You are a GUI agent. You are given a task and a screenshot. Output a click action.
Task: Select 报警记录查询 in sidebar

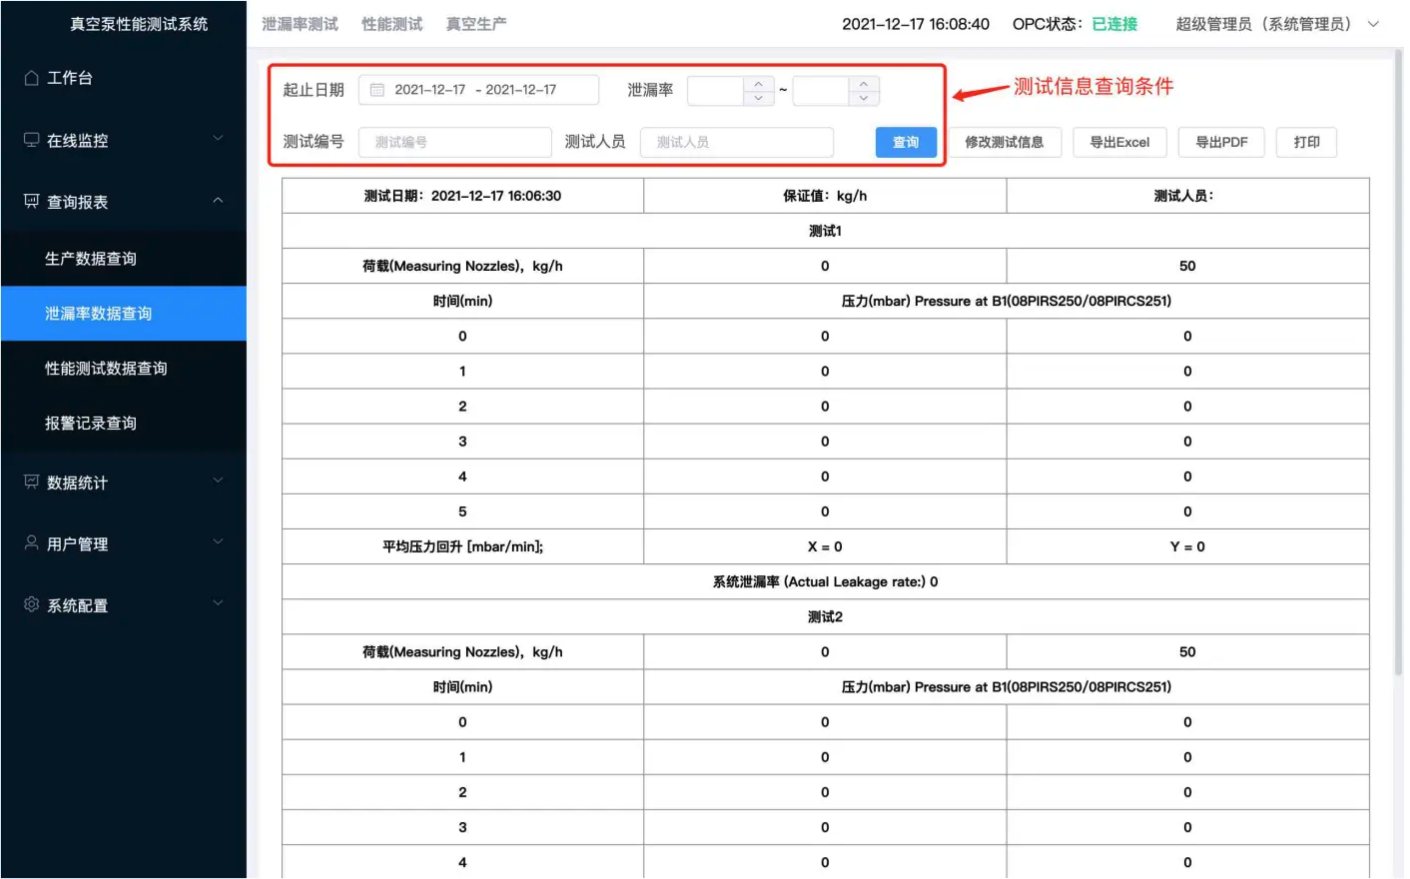click(x=123, y=424)
